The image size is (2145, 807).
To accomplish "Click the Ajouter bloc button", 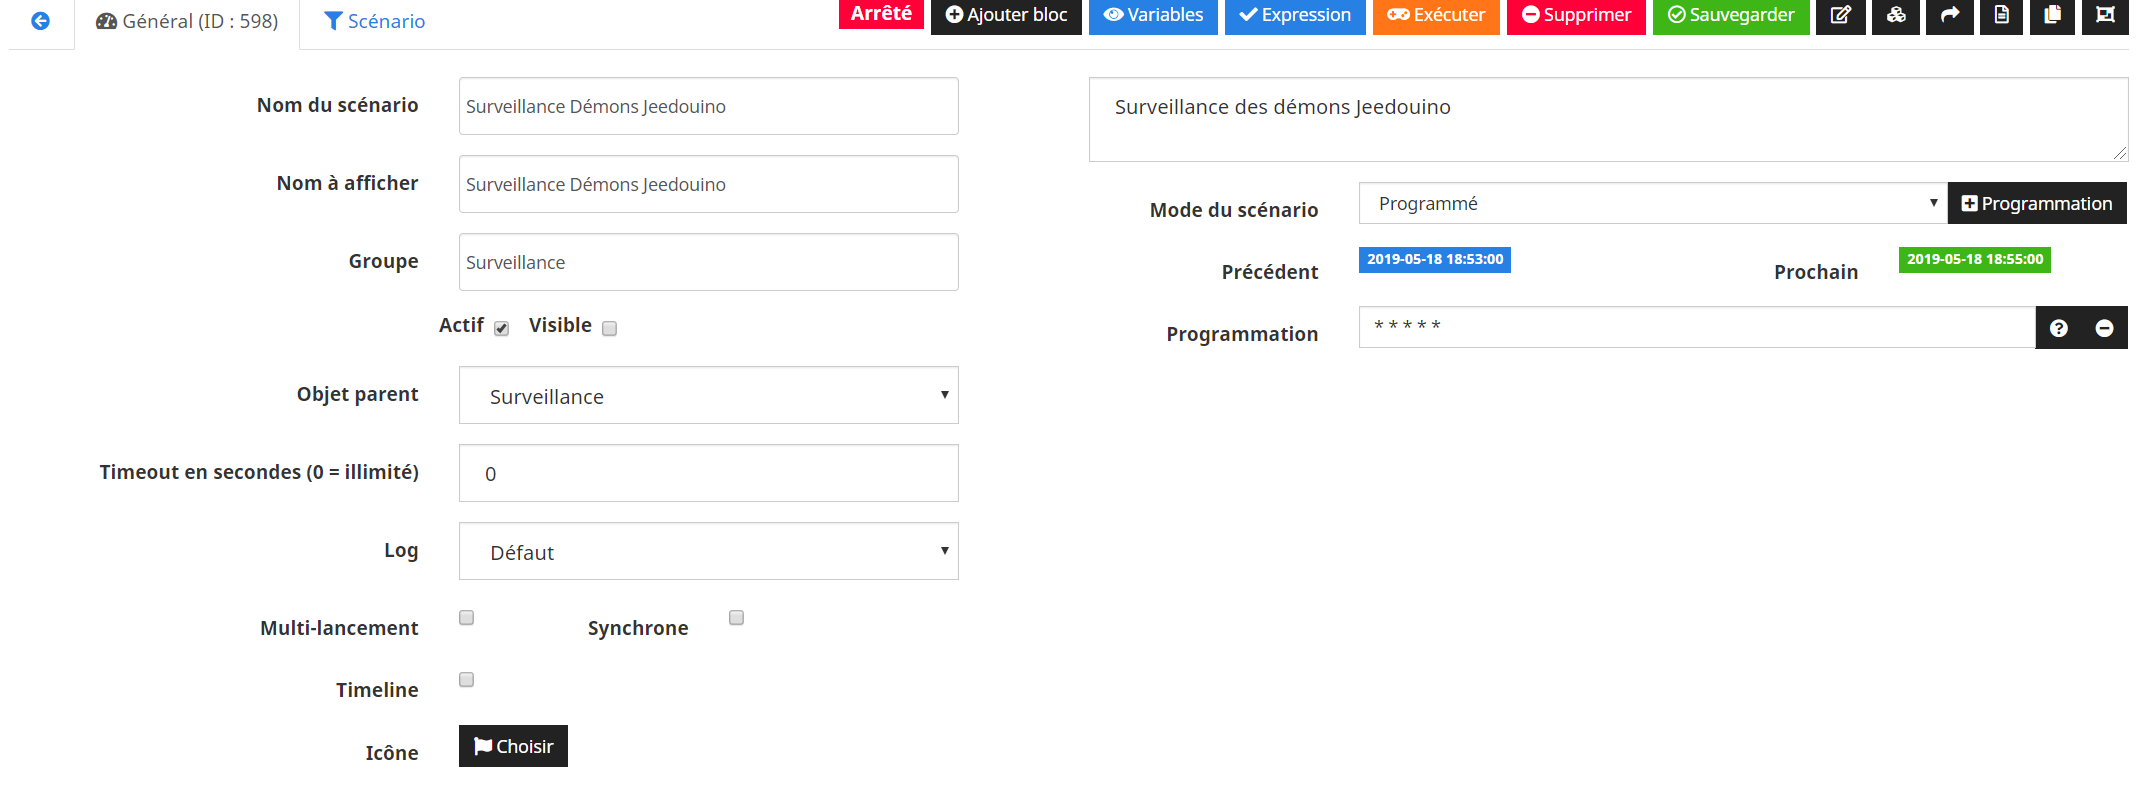I will [x=1006, y=15].
